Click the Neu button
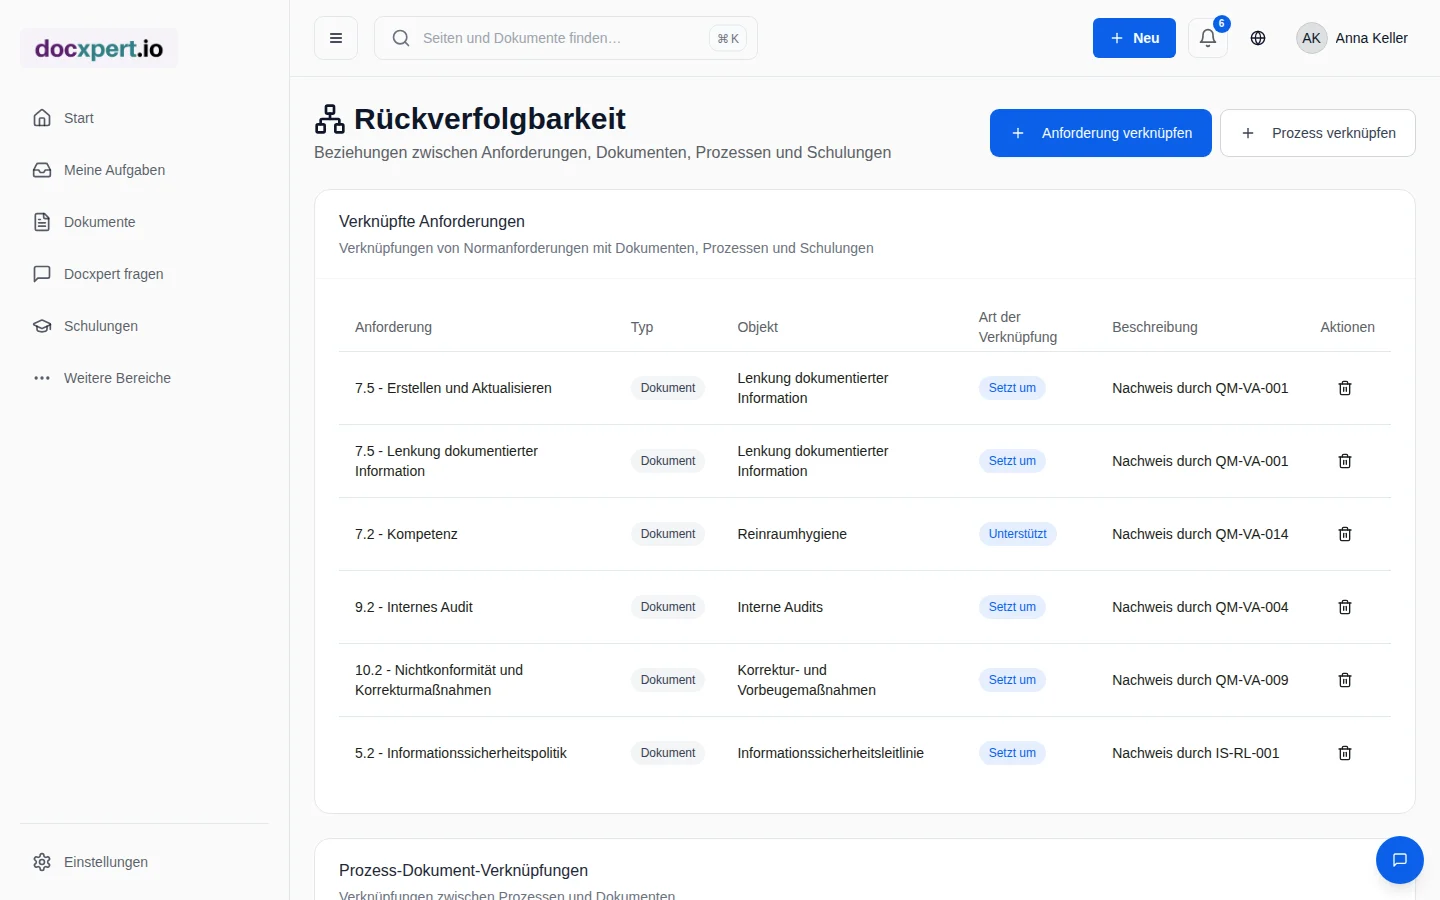 point(1134,38)
